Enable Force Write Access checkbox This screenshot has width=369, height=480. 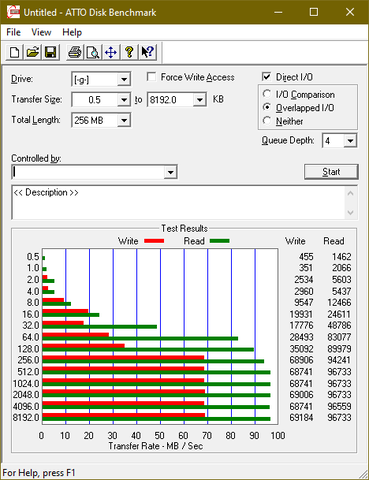coord(151,77)
